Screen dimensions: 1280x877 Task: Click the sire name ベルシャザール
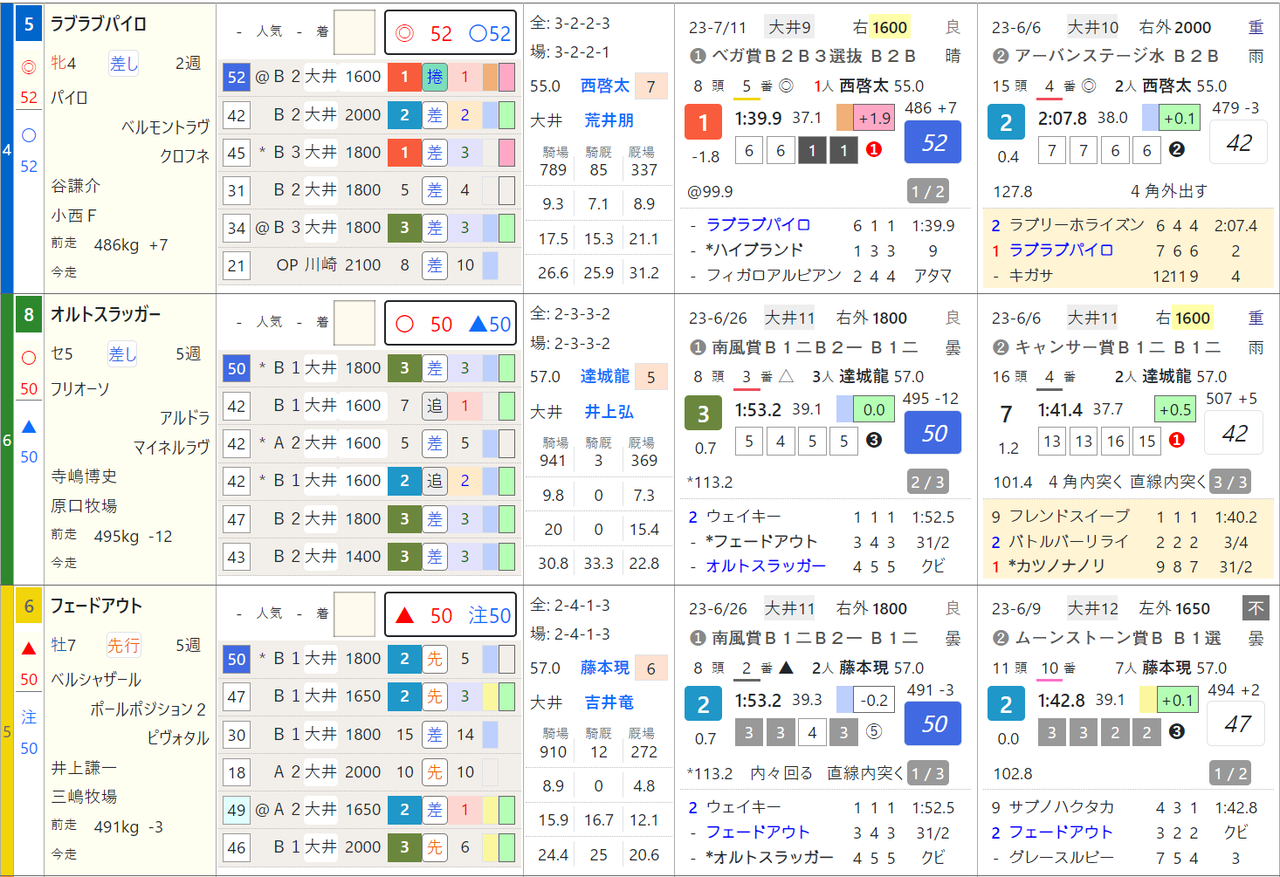96,679
